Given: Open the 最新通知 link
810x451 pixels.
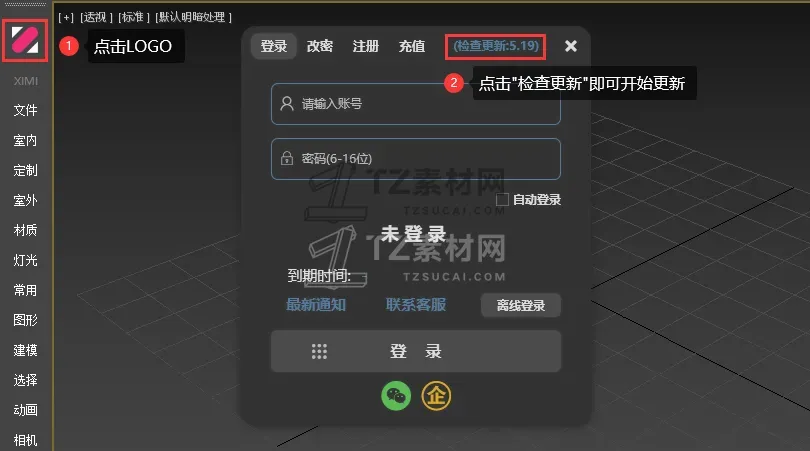Looking at the screenshot, I should pos(316,305).
